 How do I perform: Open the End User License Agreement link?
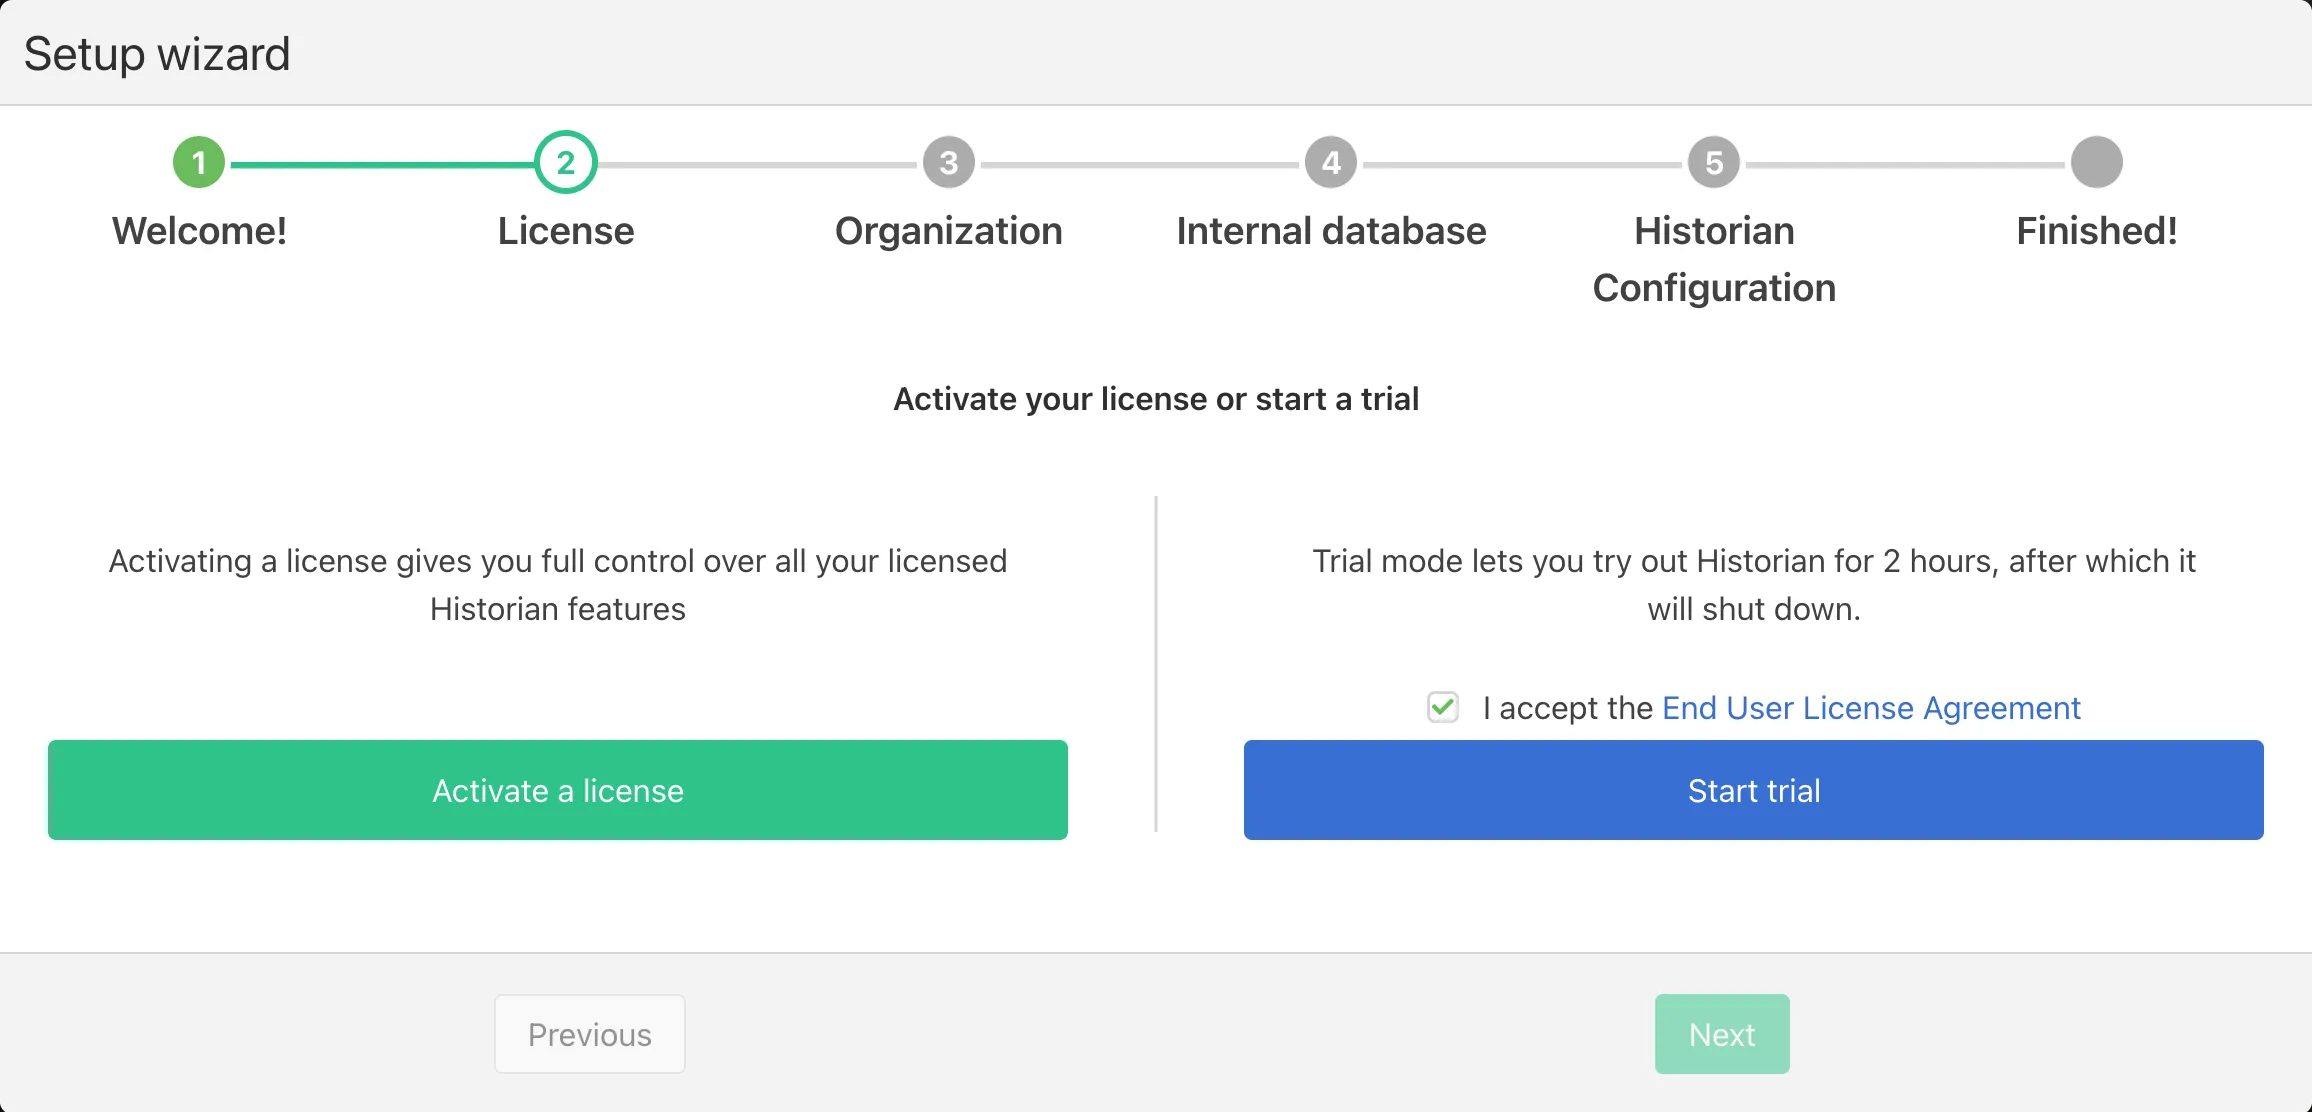pos(1871,708)
